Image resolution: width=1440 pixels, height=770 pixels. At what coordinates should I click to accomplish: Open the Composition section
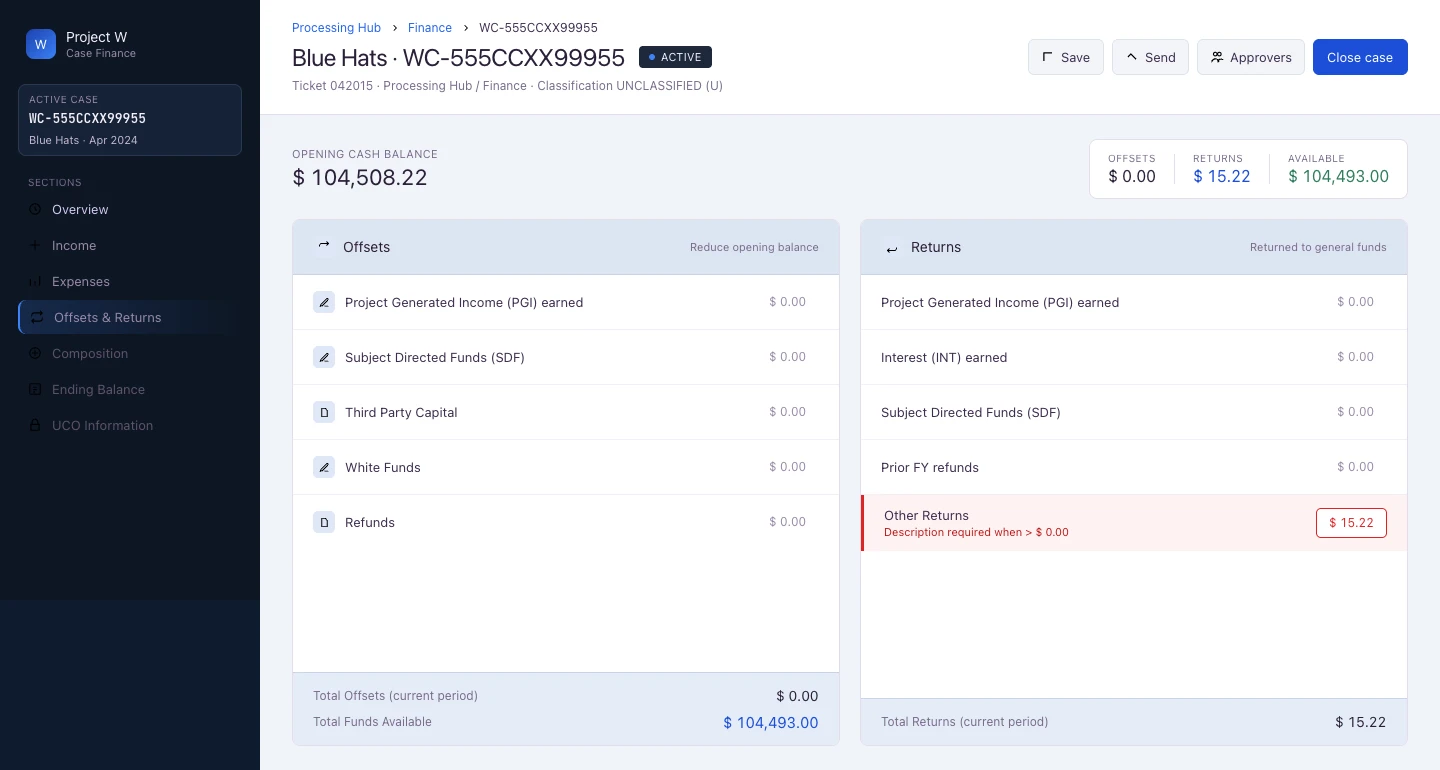click(130, 354)
